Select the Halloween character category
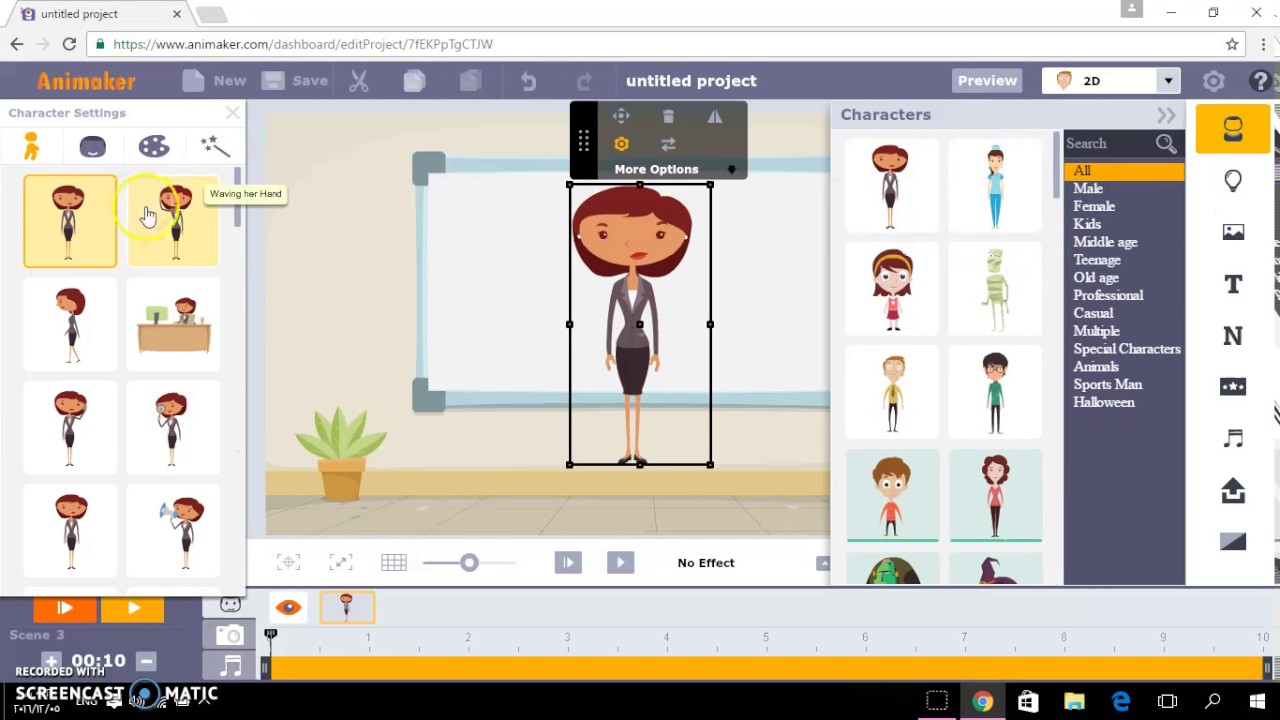1280x720 pixels. pos(1104,402)
